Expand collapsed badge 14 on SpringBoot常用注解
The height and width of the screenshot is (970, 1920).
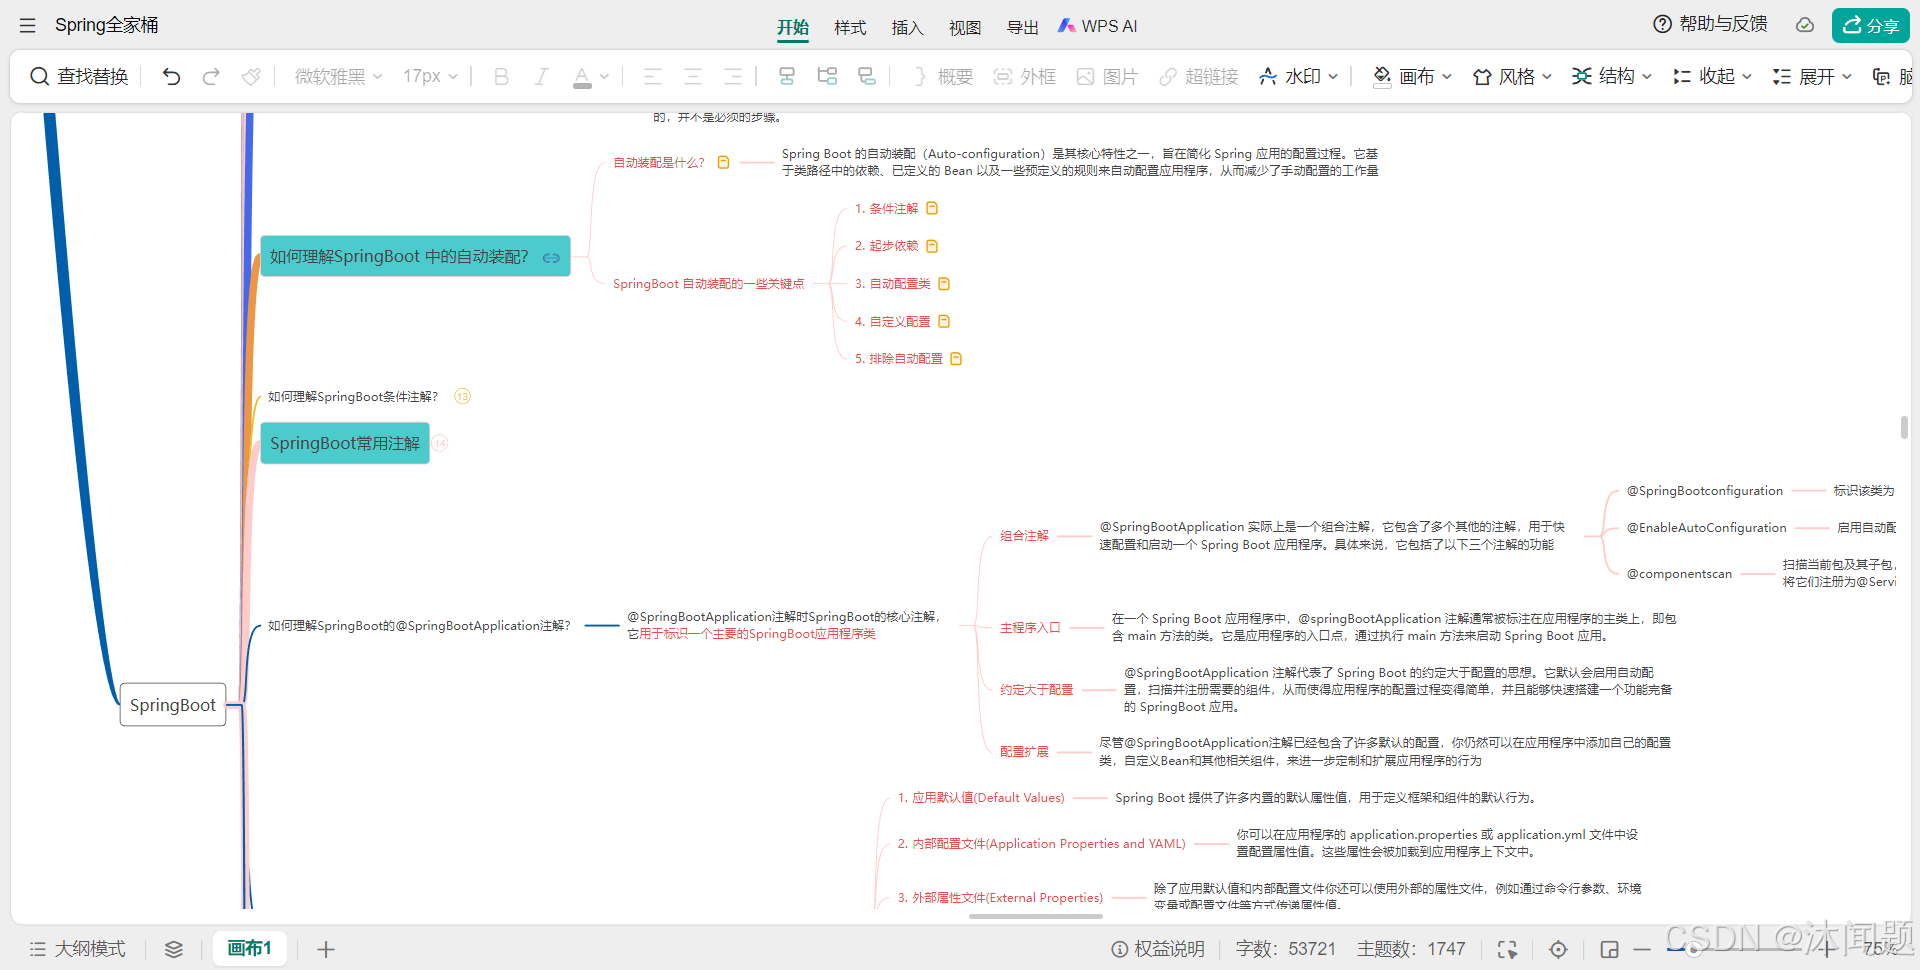click(441, 443)
